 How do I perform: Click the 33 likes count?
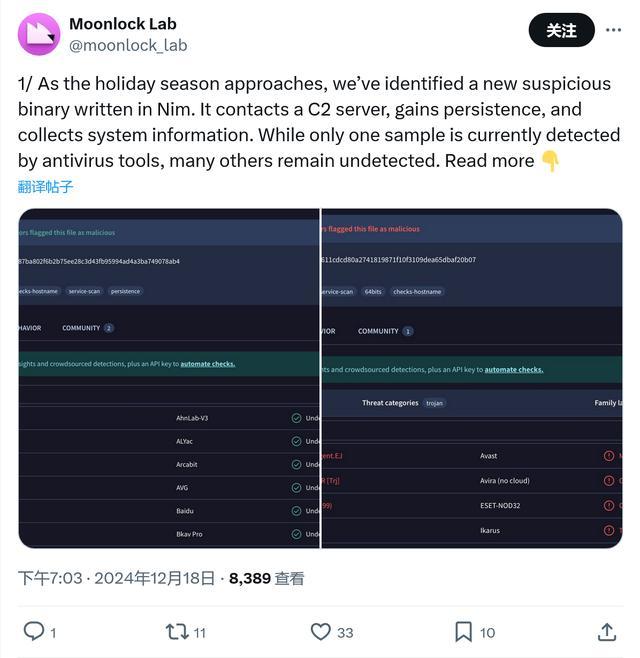pyautogui.click(x=345, y=632)
